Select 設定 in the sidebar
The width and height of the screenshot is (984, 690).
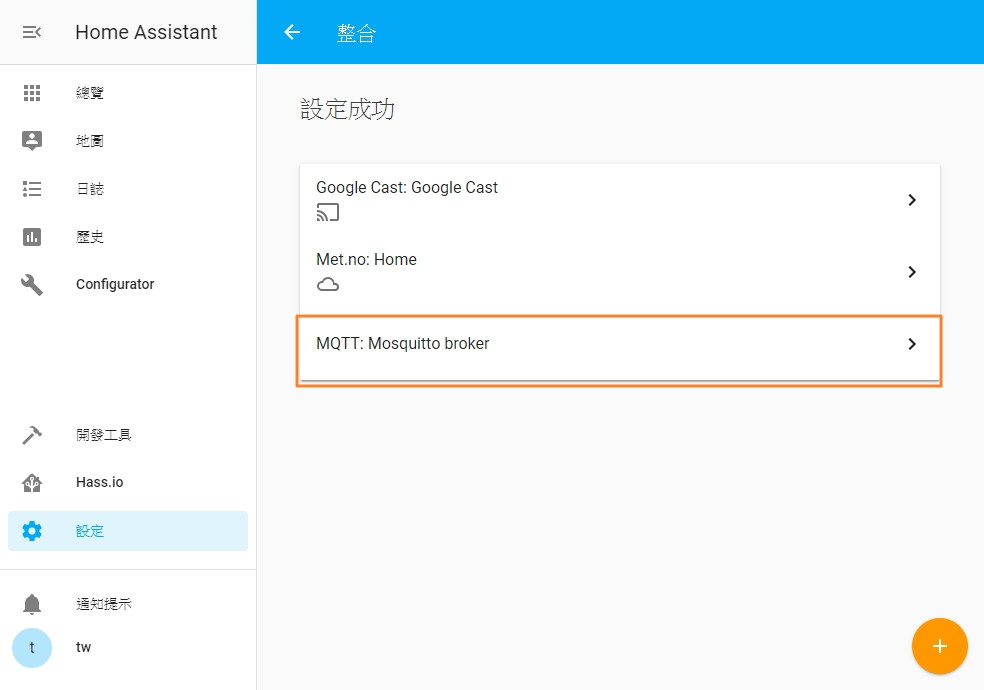128,531
